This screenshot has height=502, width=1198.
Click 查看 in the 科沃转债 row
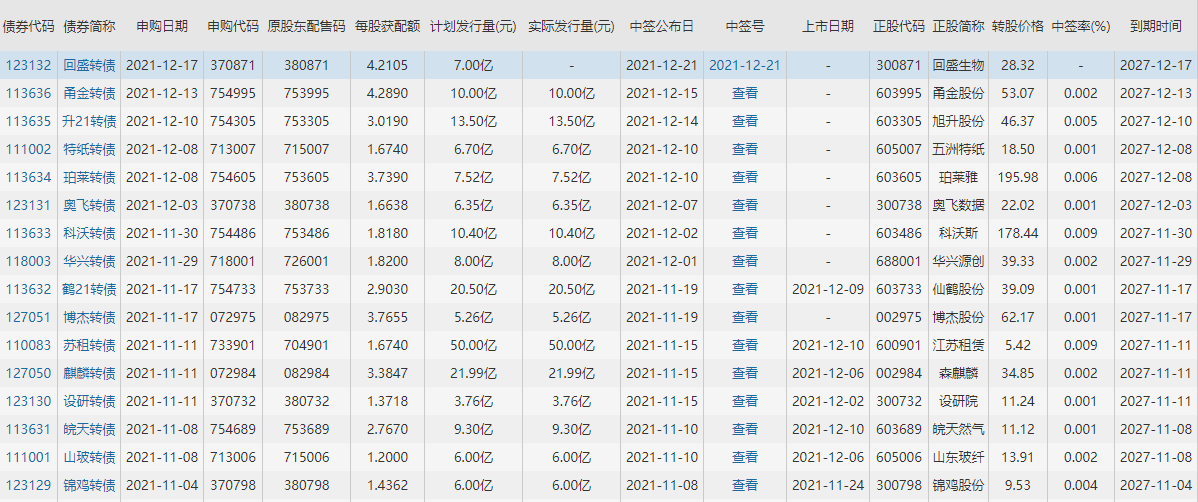745,233
